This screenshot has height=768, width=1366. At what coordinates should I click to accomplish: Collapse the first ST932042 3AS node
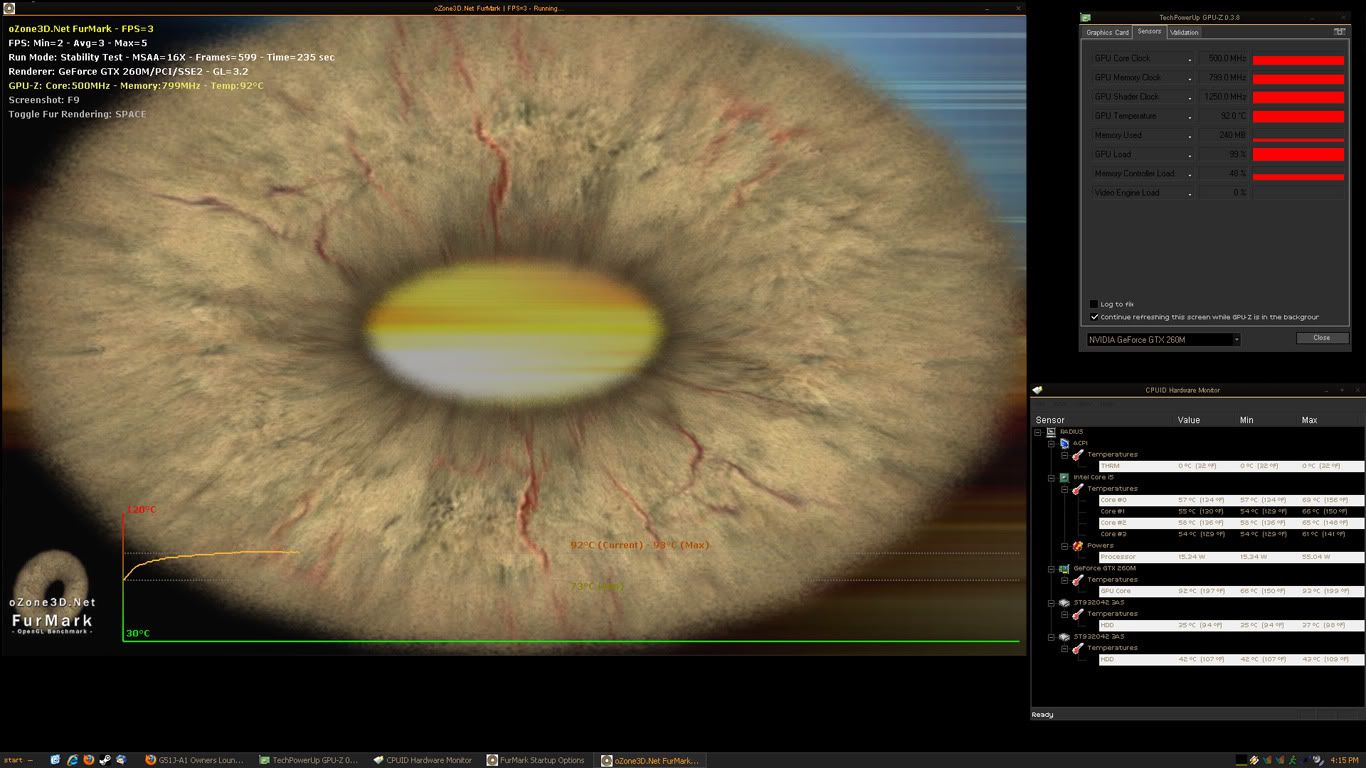tap(1052, 602)
